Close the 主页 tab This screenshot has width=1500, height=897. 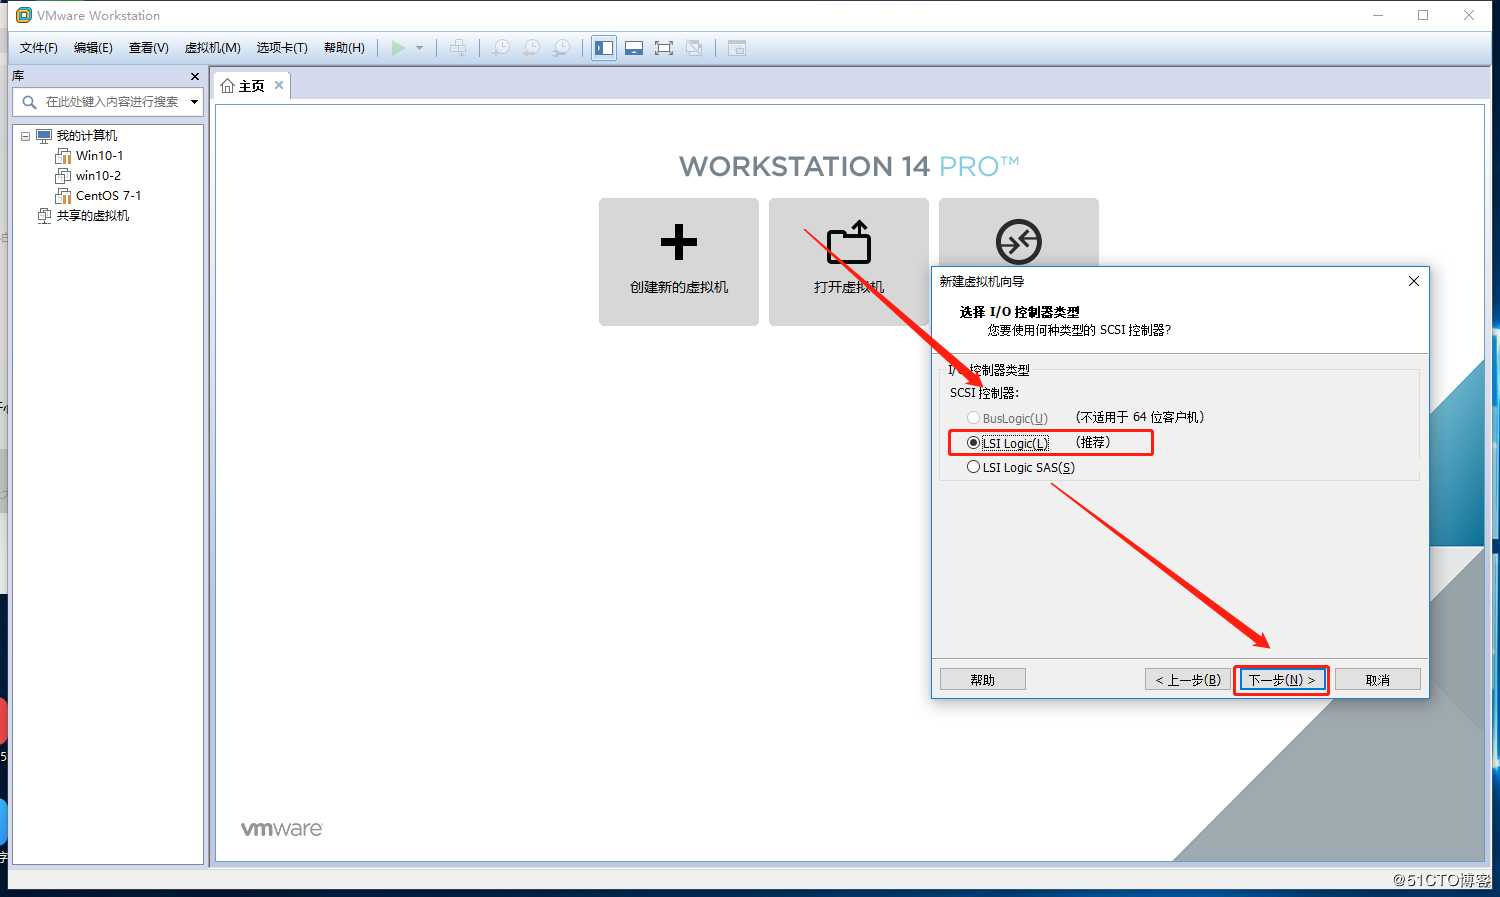coord(279,86)
